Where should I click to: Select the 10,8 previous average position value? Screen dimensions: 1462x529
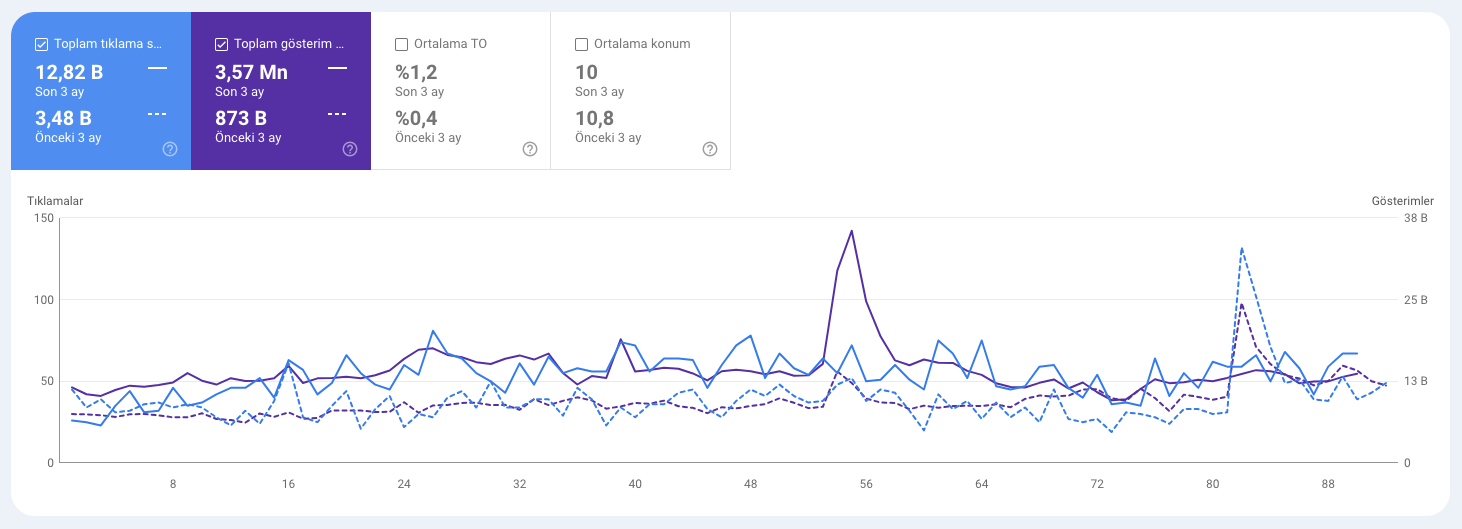coord(594,118)
